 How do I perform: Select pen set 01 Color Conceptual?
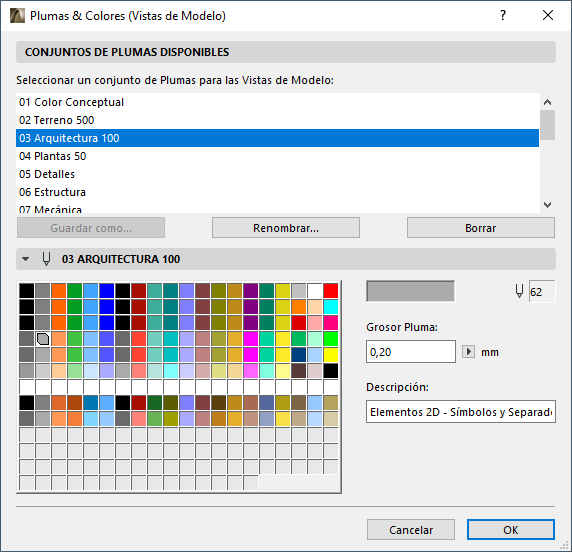pyautogui.click(x=277, y=102)
